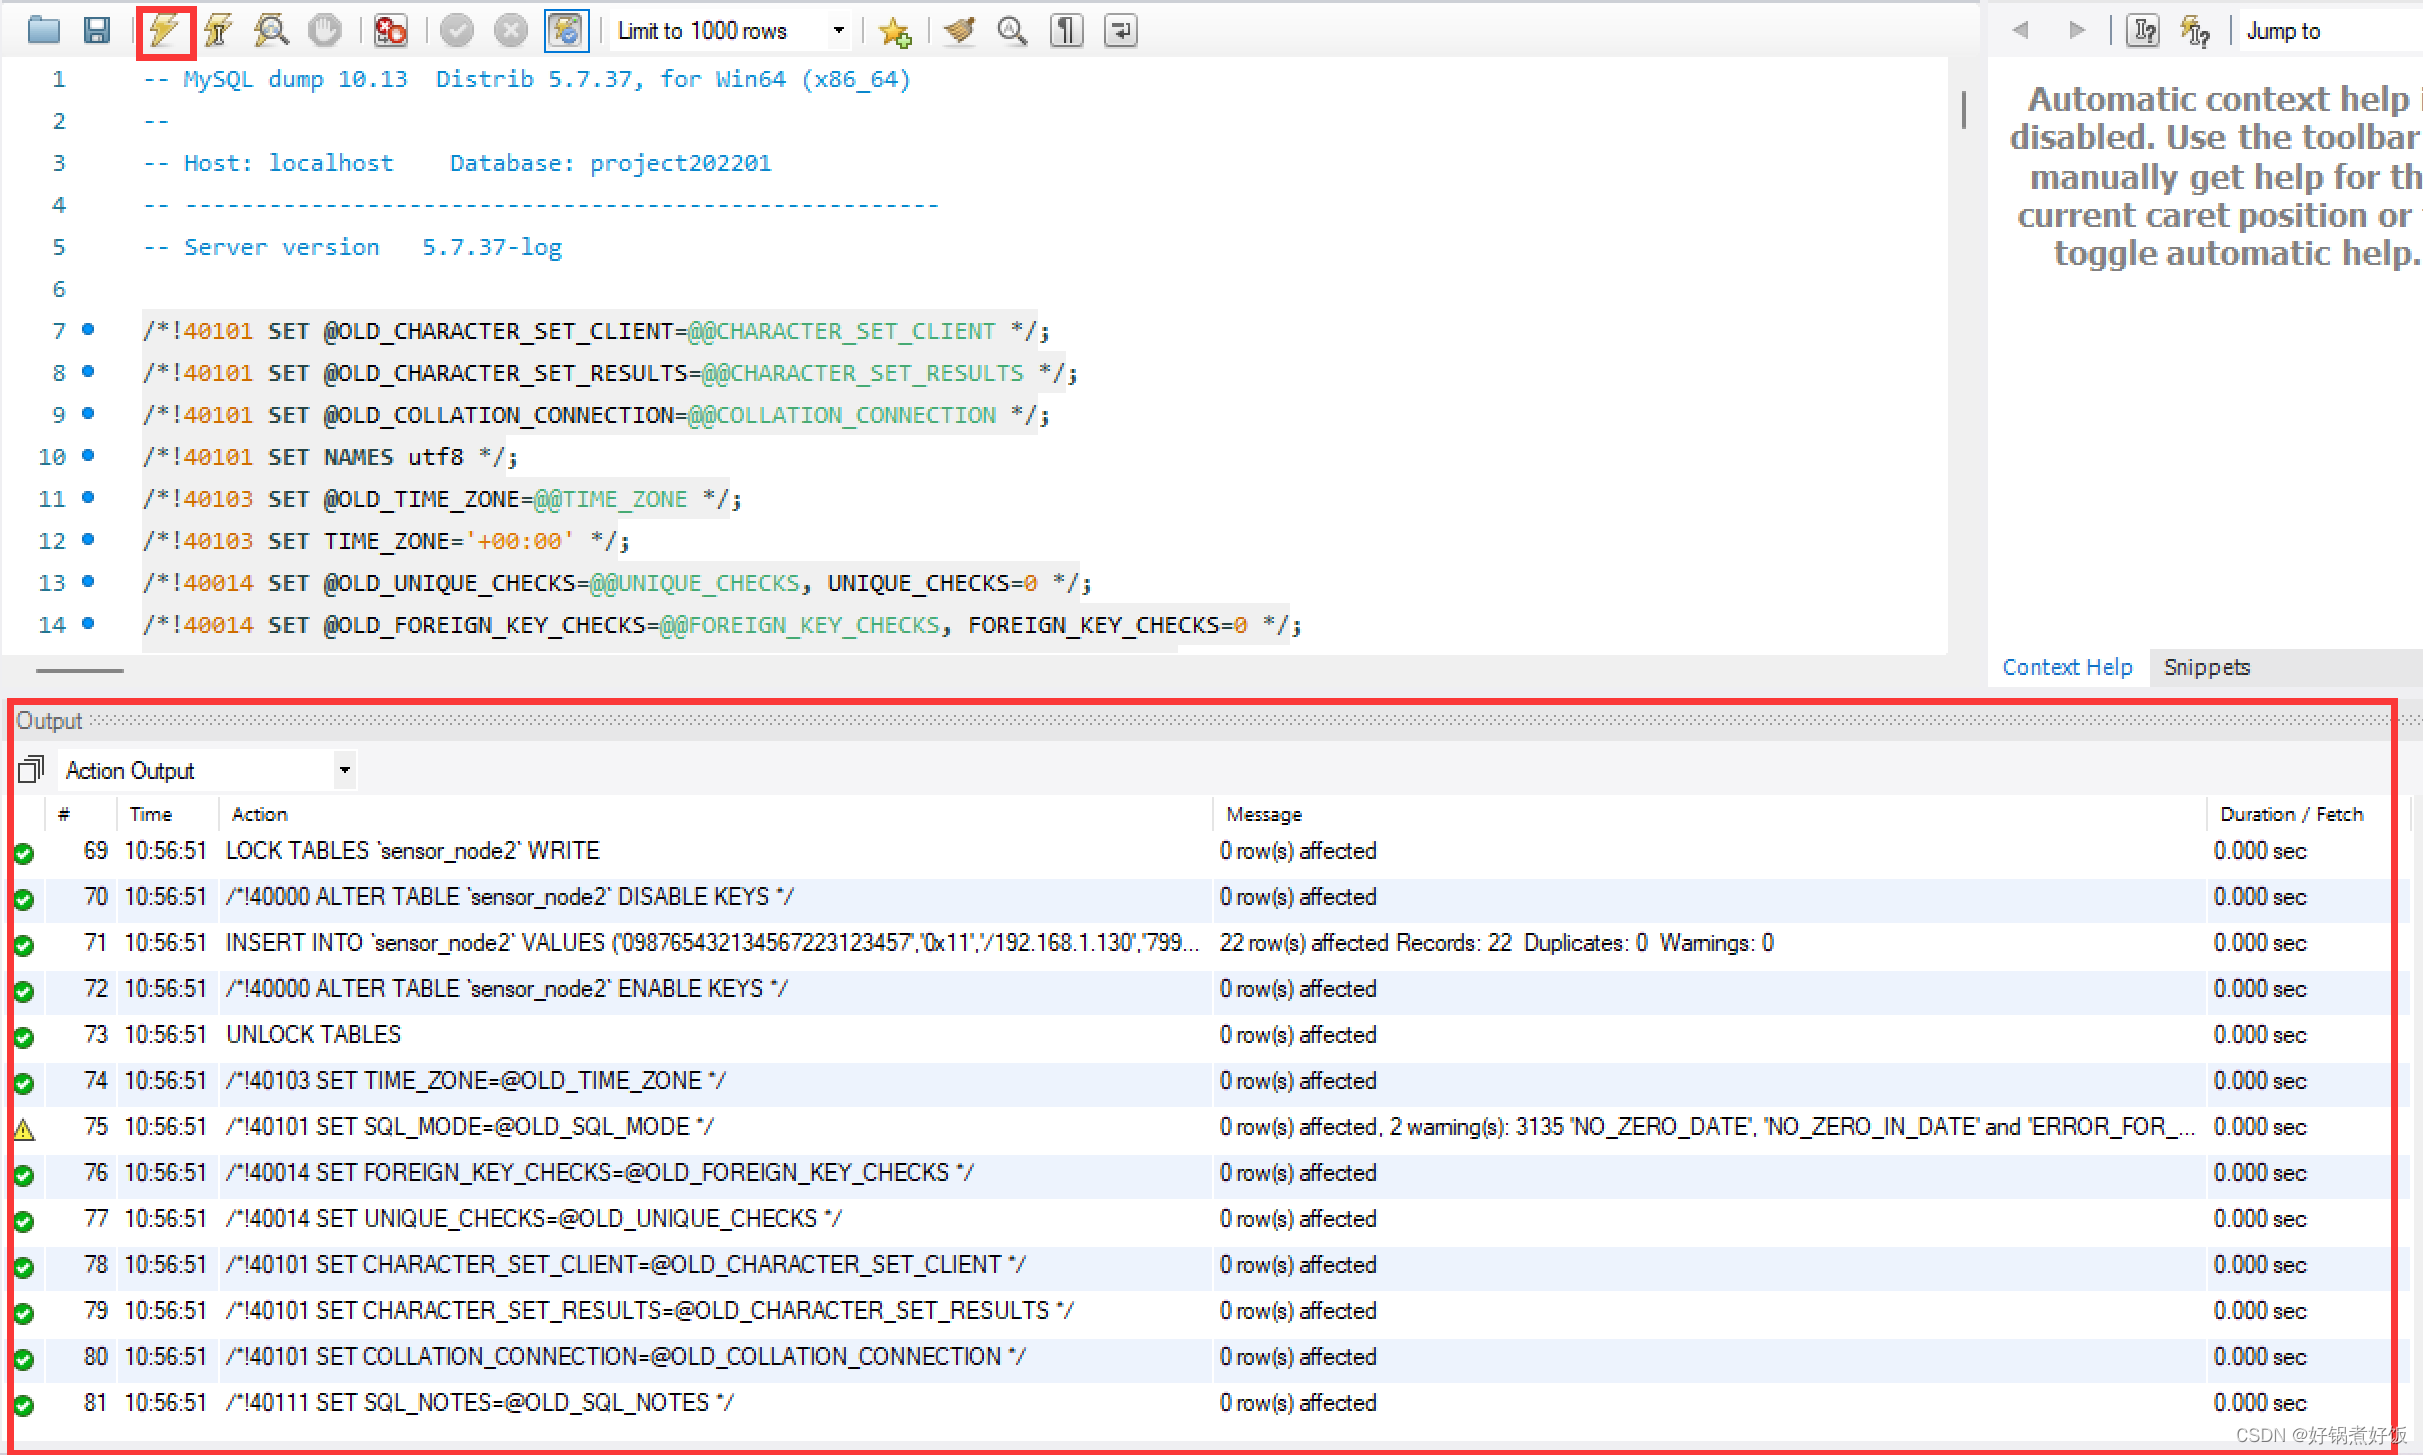Toggle stop-on-error script execution
This screenshot has height=1455, width=2423.
[x=390, y=32]
